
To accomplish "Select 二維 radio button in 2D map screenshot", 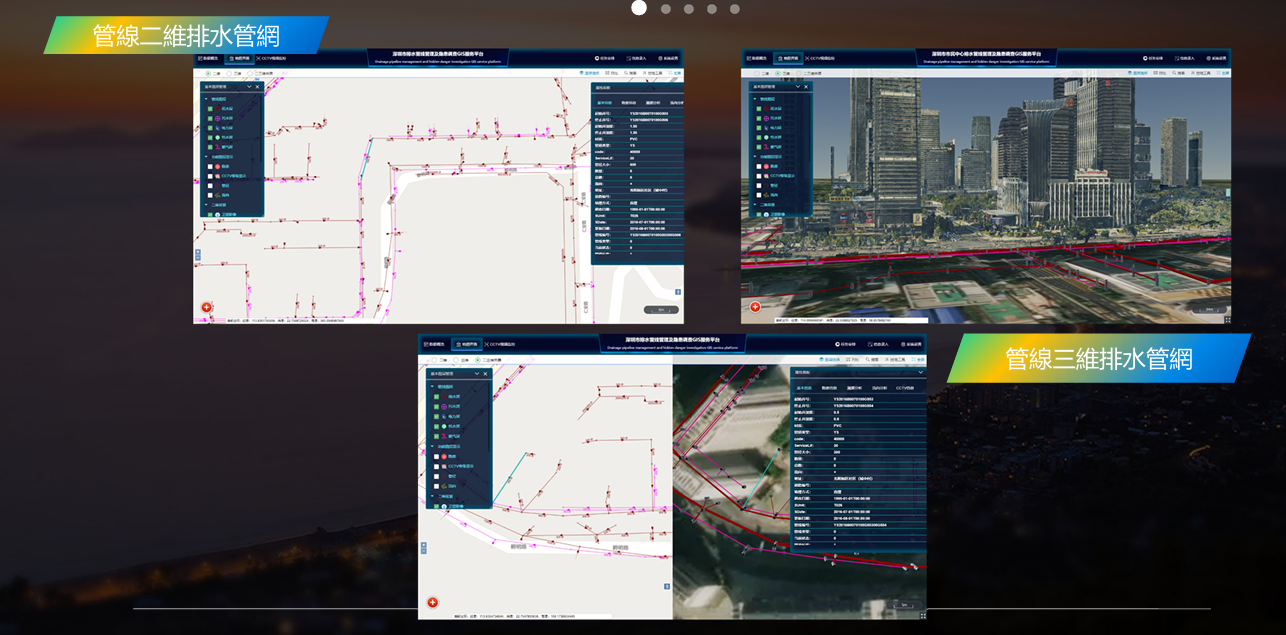I will click(209, 73).
